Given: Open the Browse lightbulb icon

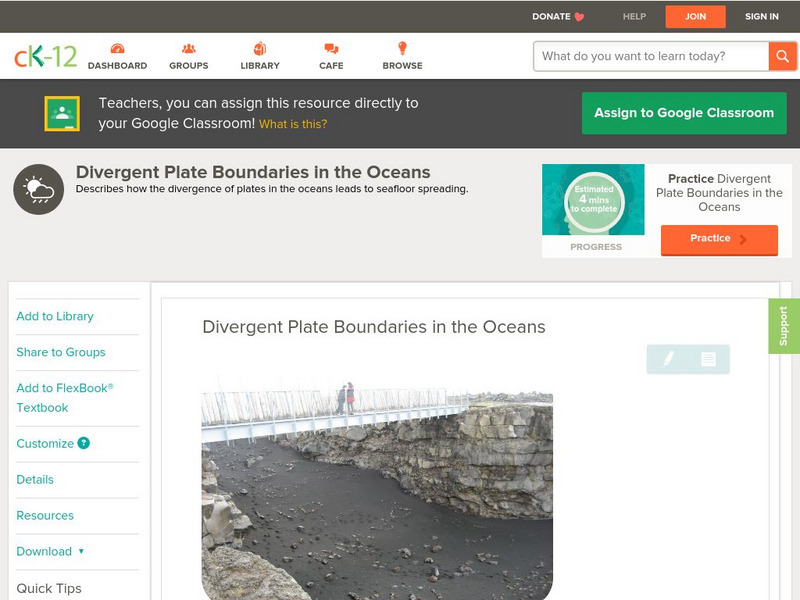Looking at the screenshot, I should coord(402,48).
